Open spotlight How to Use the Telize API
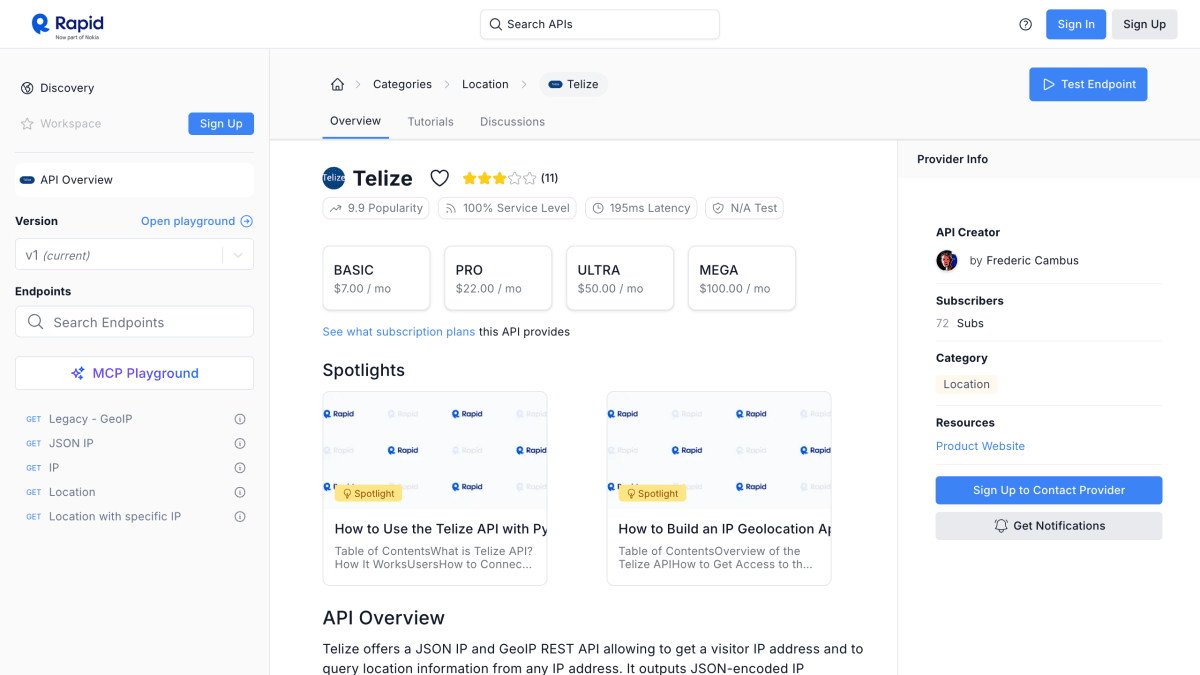 click(435, 488)
